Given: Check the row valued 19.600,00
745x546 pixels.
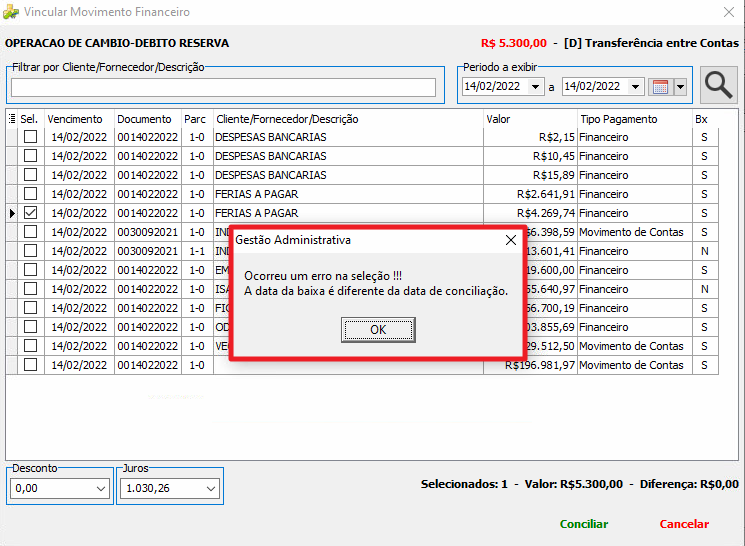Looking at the screenshot, I should click(x=30, y=270).
